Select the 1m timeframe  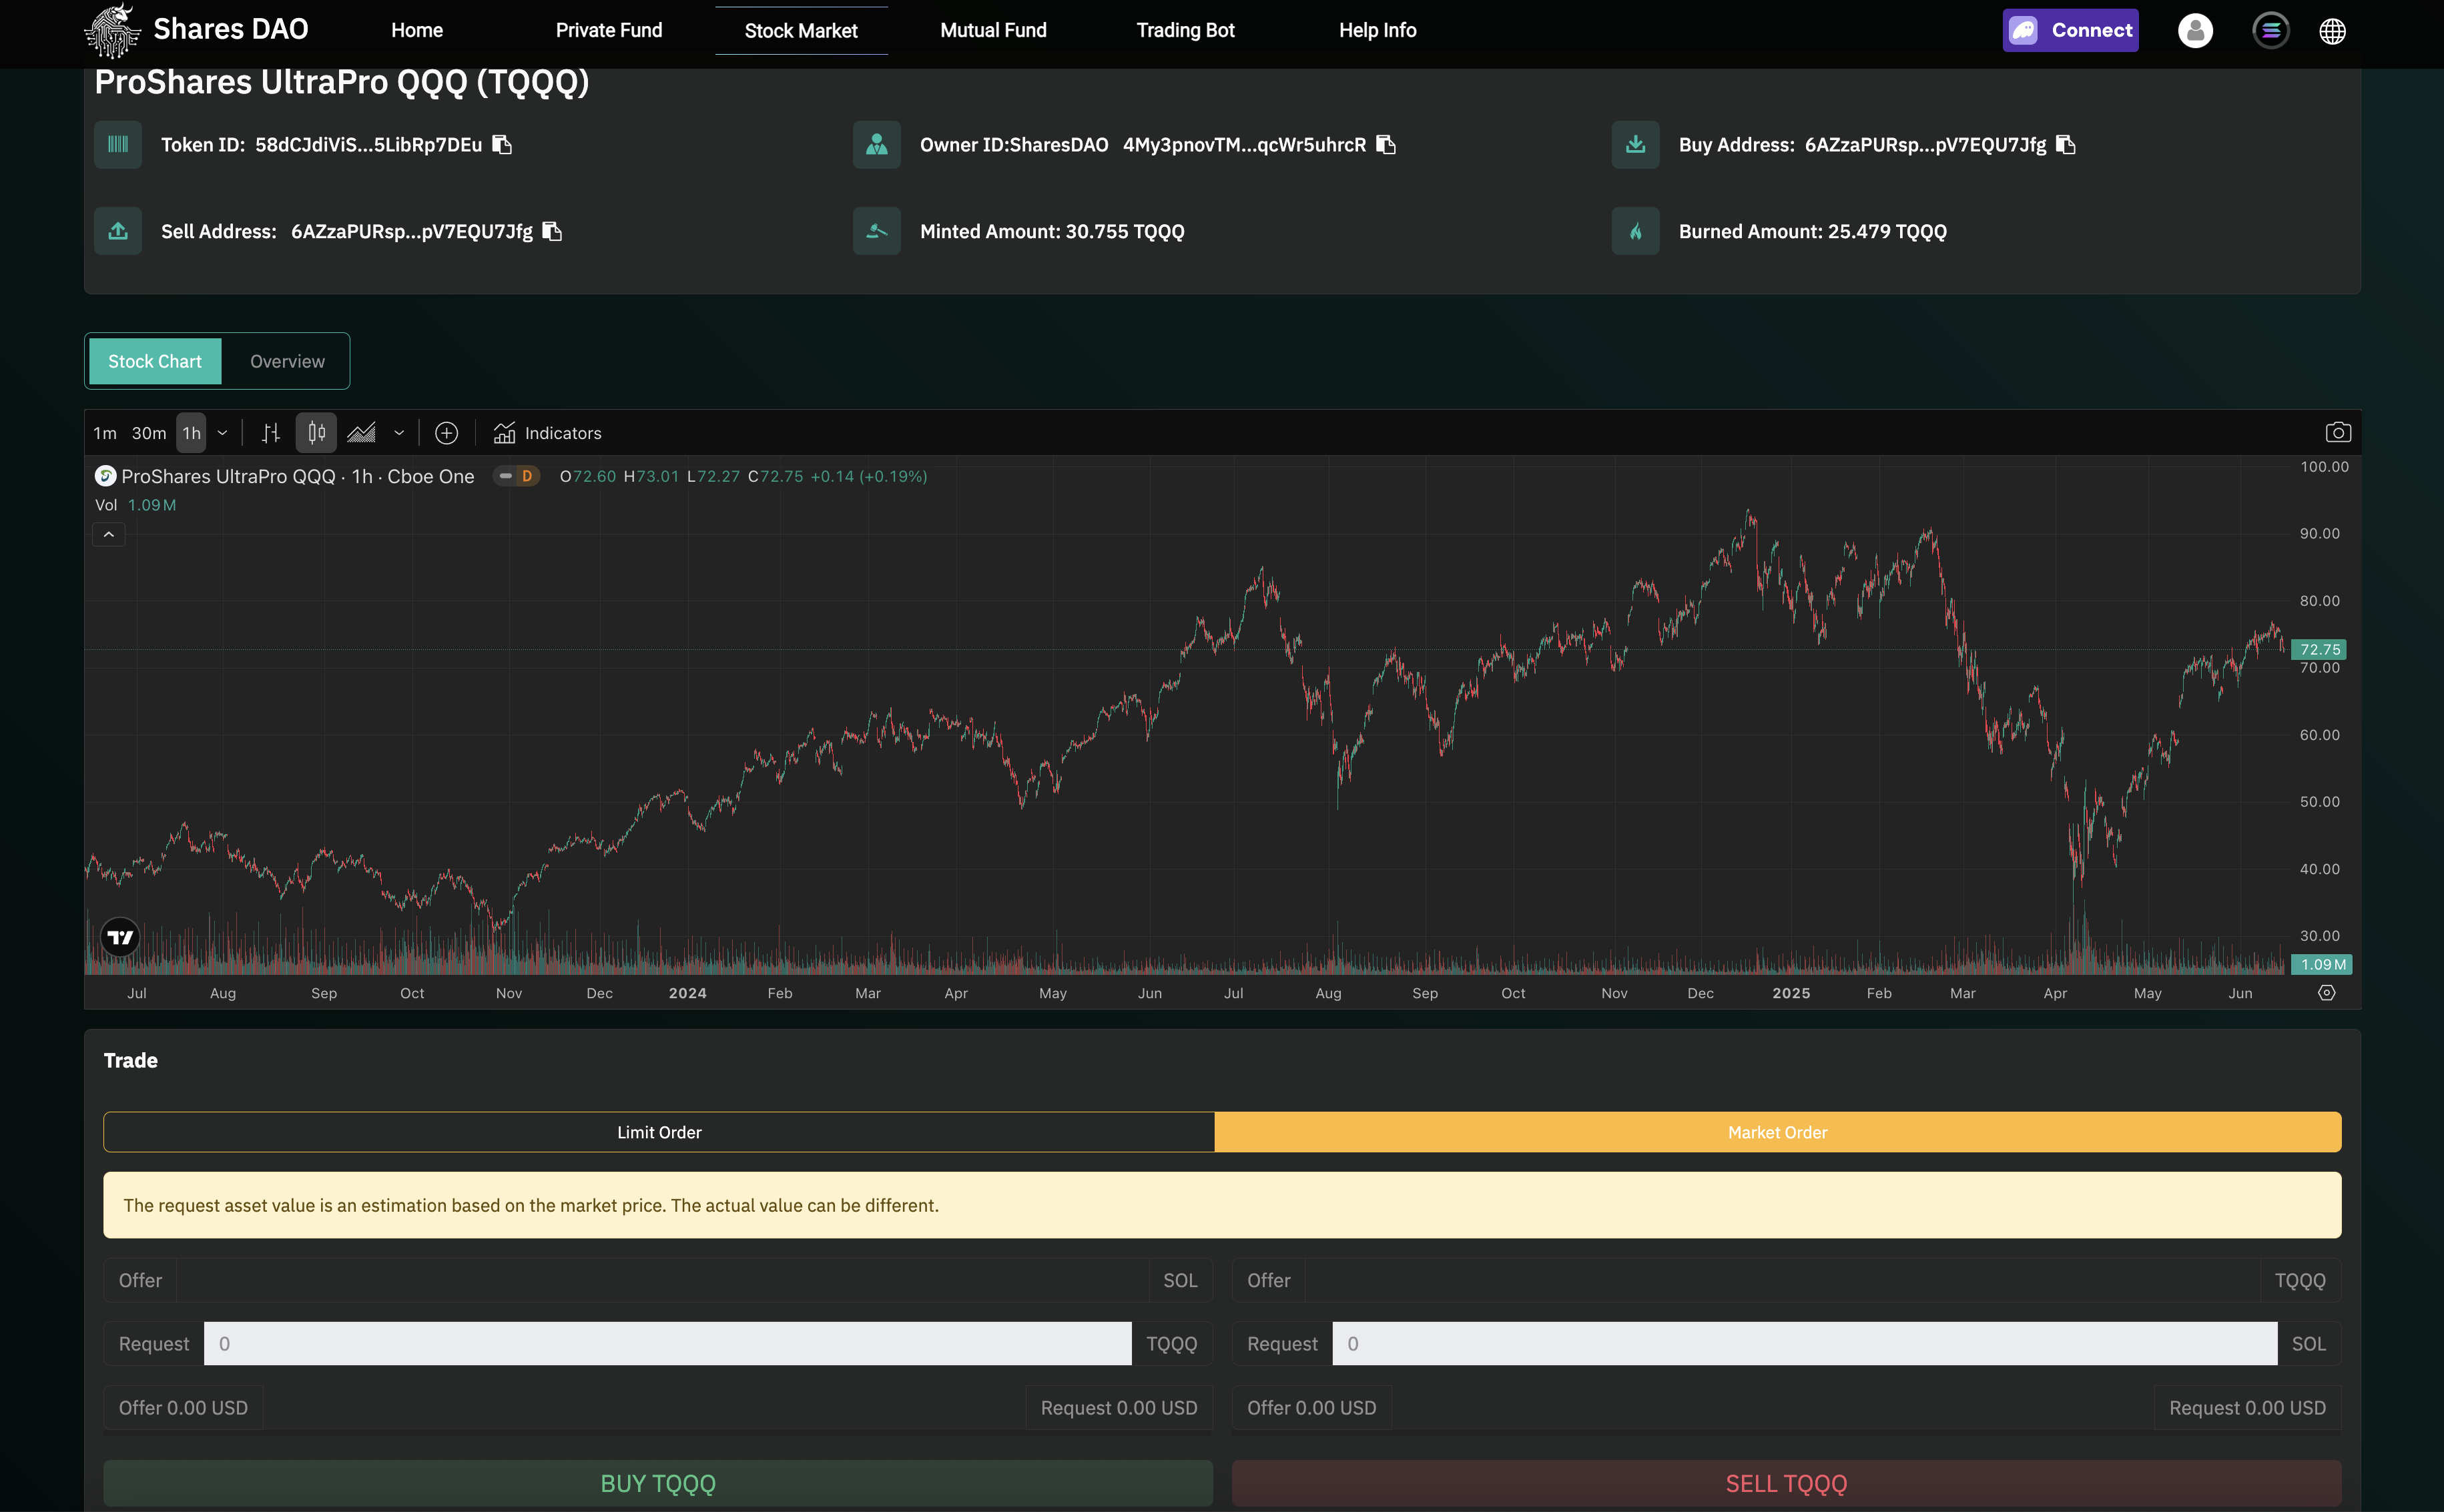(105, 433)
